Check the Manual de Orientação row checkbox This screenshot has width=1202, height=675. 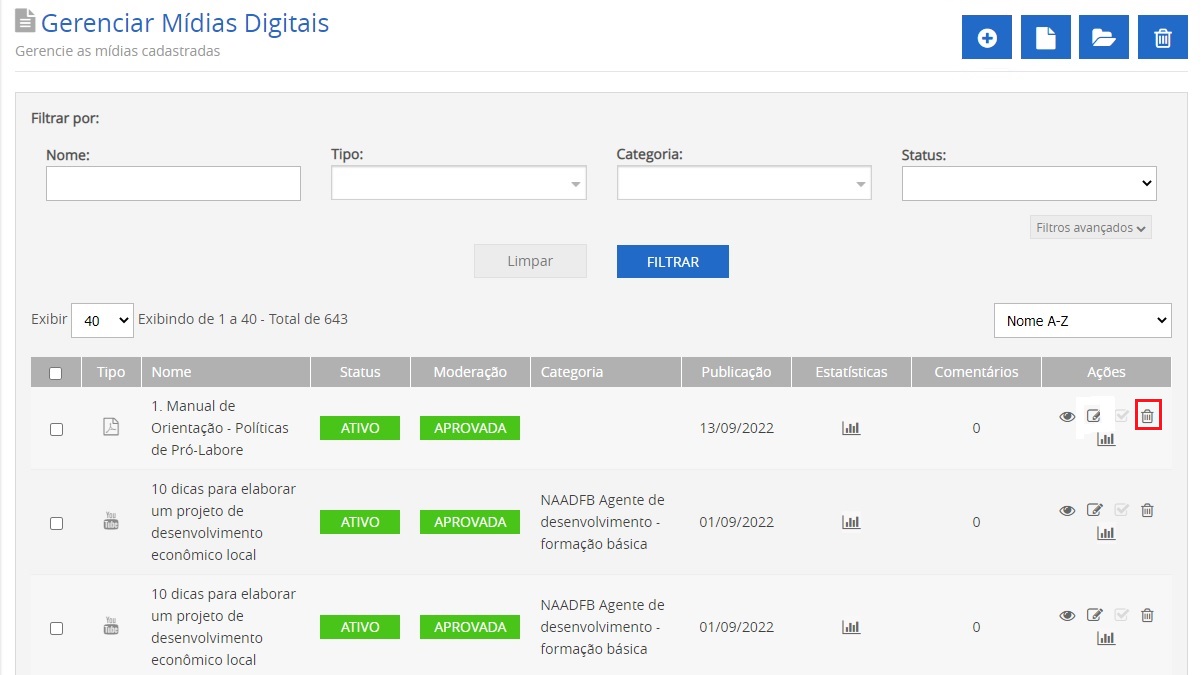click(56, 429)
